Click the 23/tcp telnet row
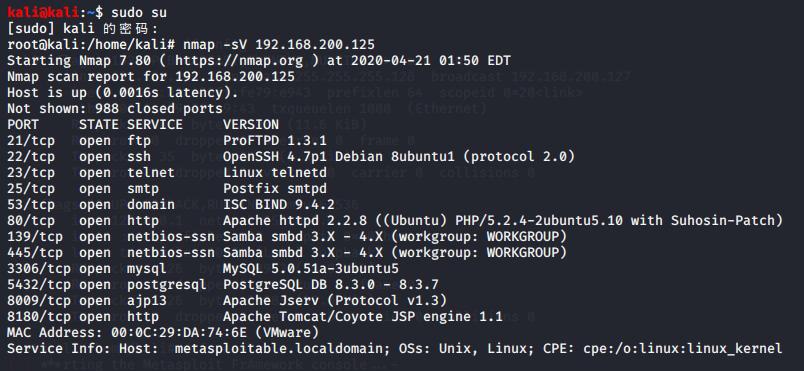Viewport: 804px width, 371px height. (x=167, y=173)
